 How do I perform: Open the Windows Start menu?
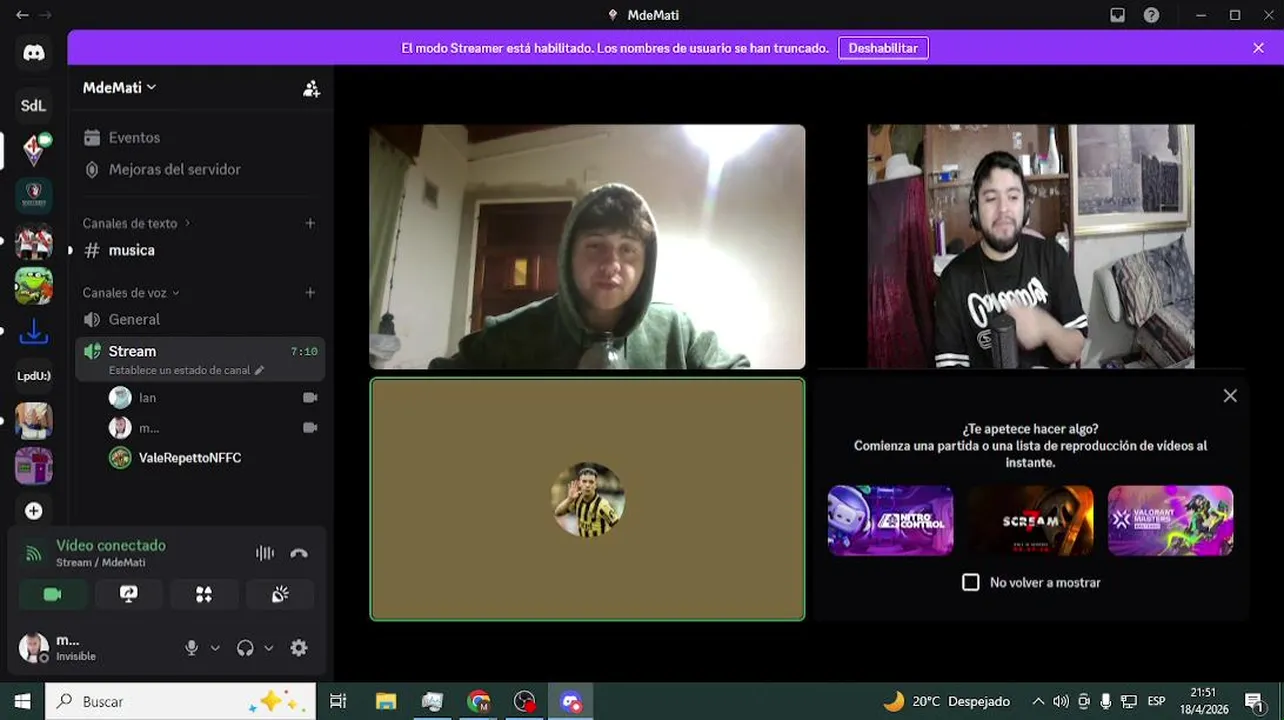(x=22, y=701)
